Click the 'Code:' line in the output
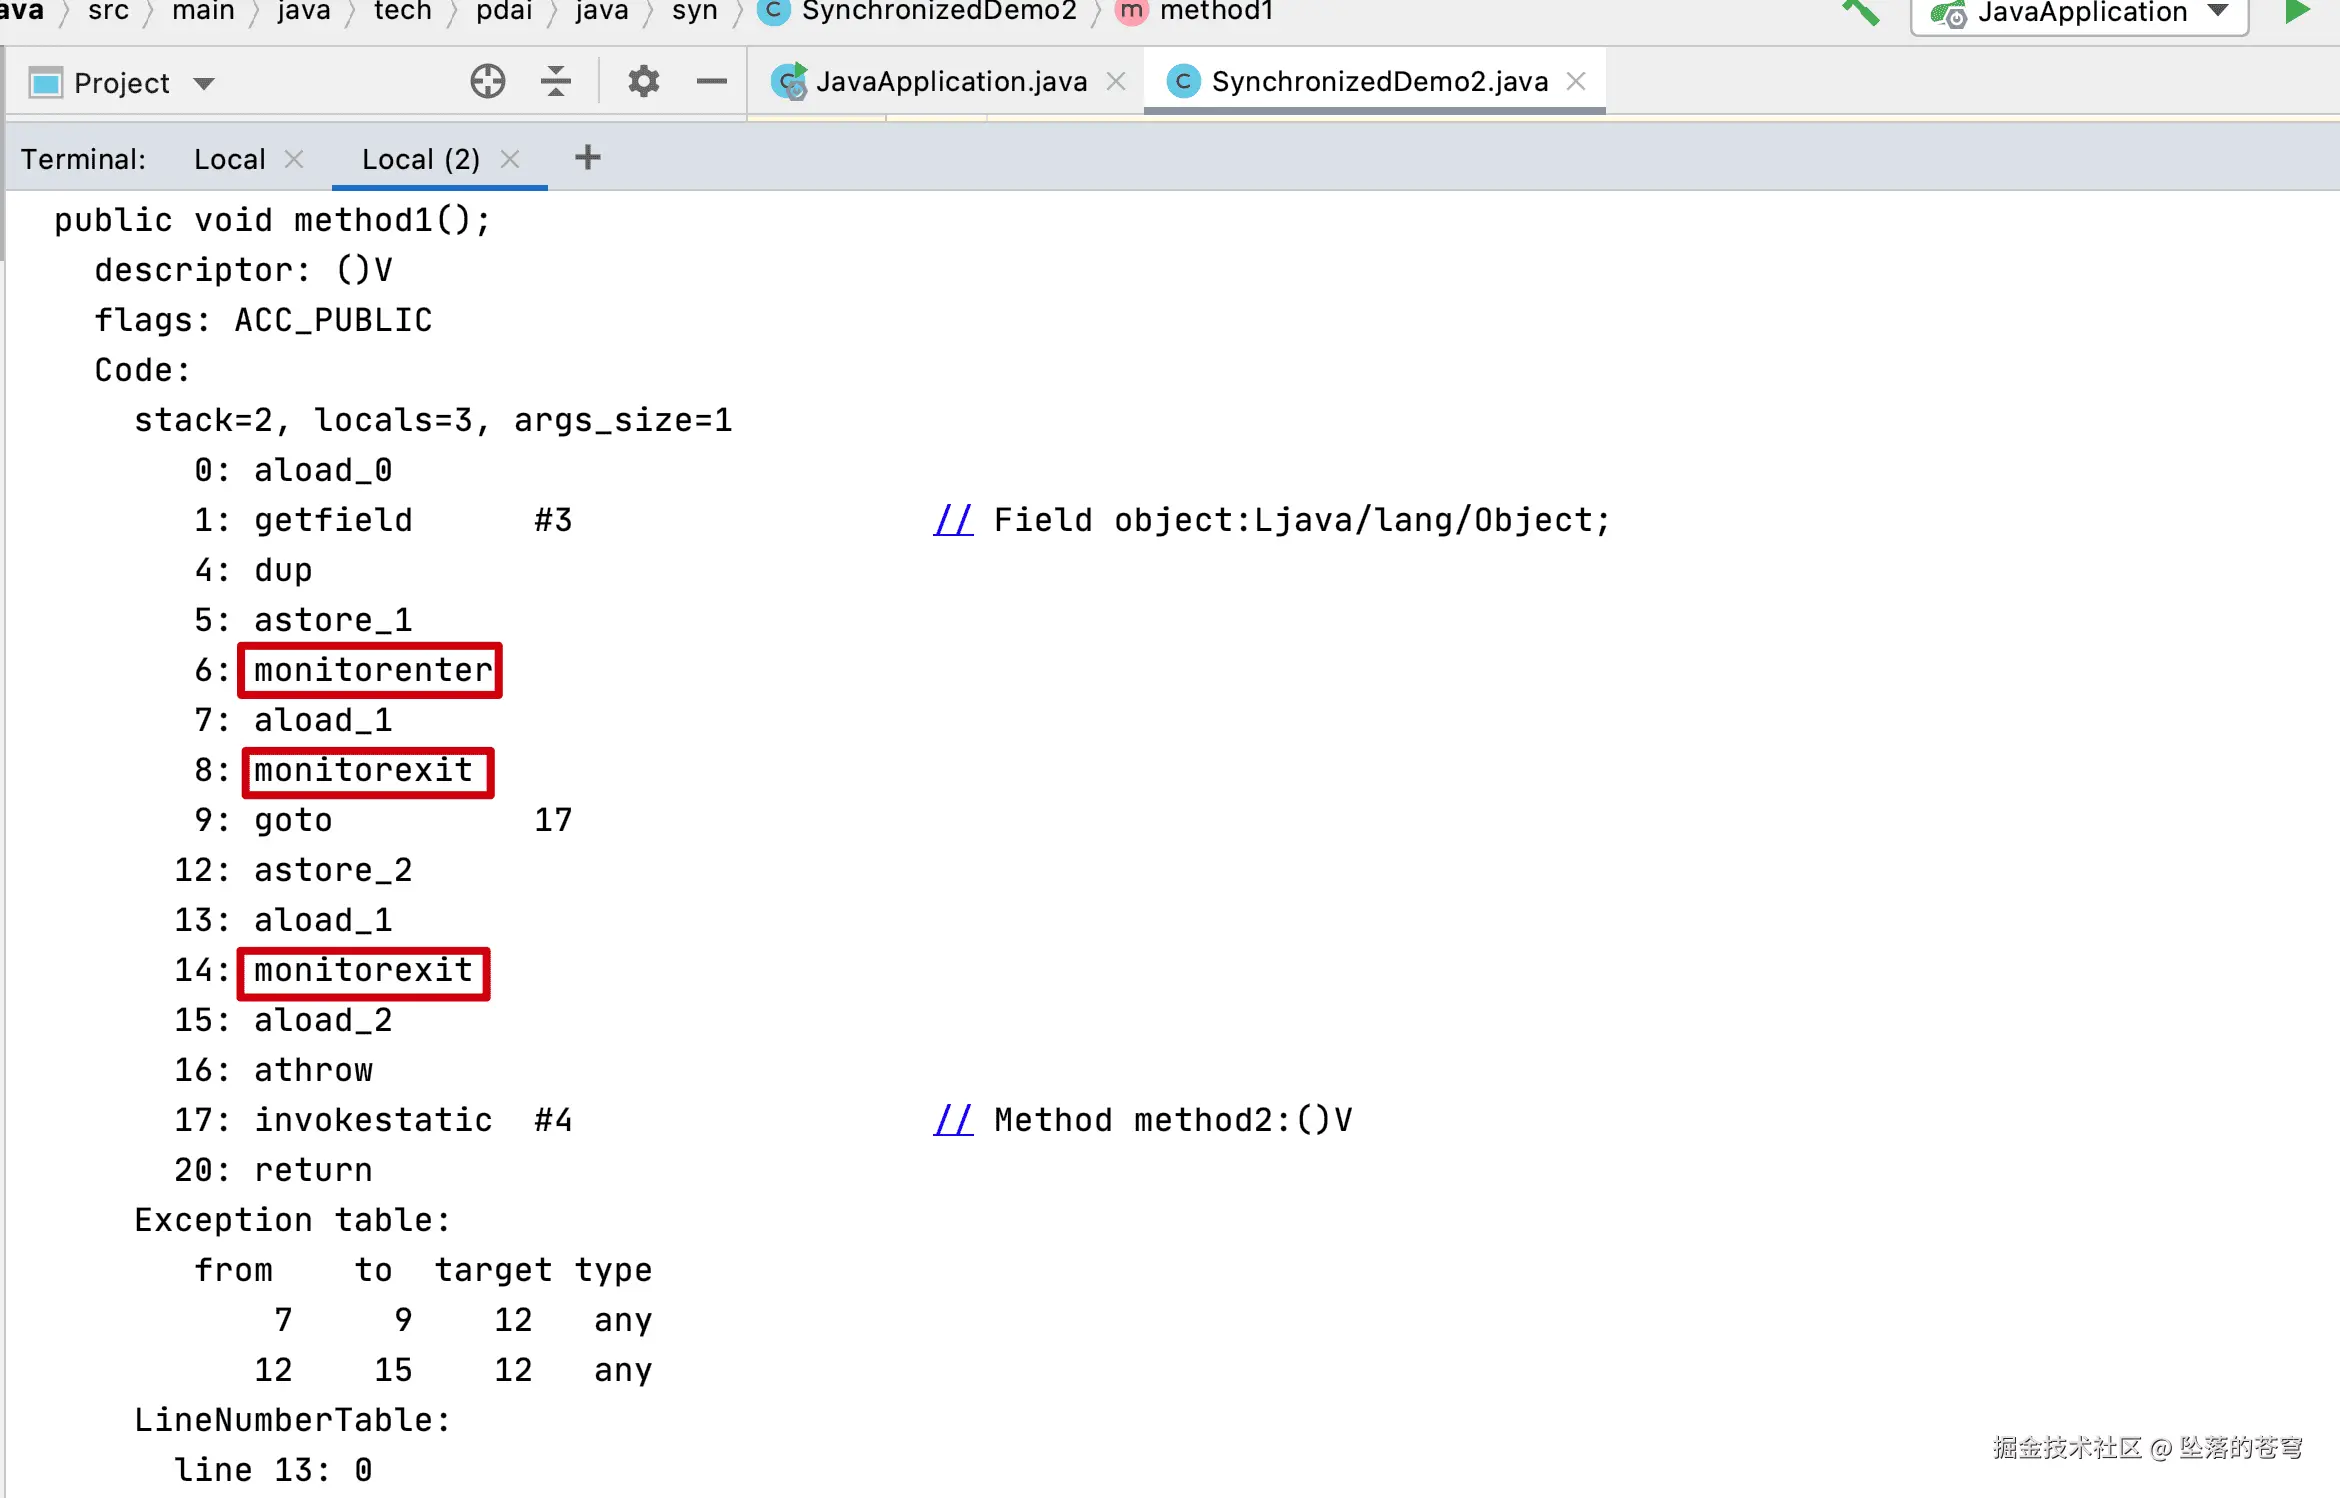This screenshot has height=1498, width=2340. 142,370
